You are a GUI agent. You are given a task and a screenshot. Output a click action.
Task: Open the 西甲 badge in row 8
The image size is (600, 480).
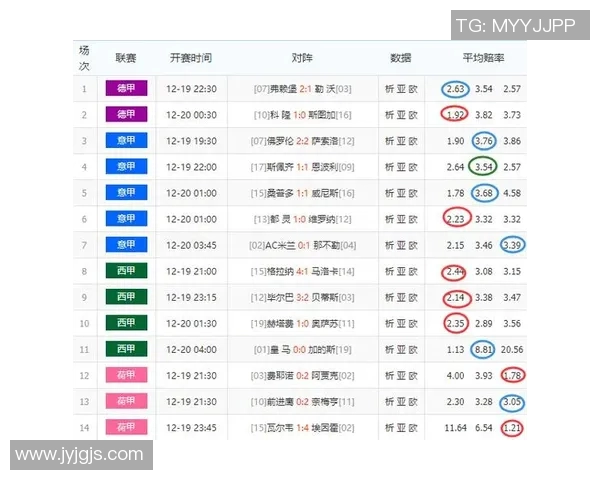click(126, 271)
